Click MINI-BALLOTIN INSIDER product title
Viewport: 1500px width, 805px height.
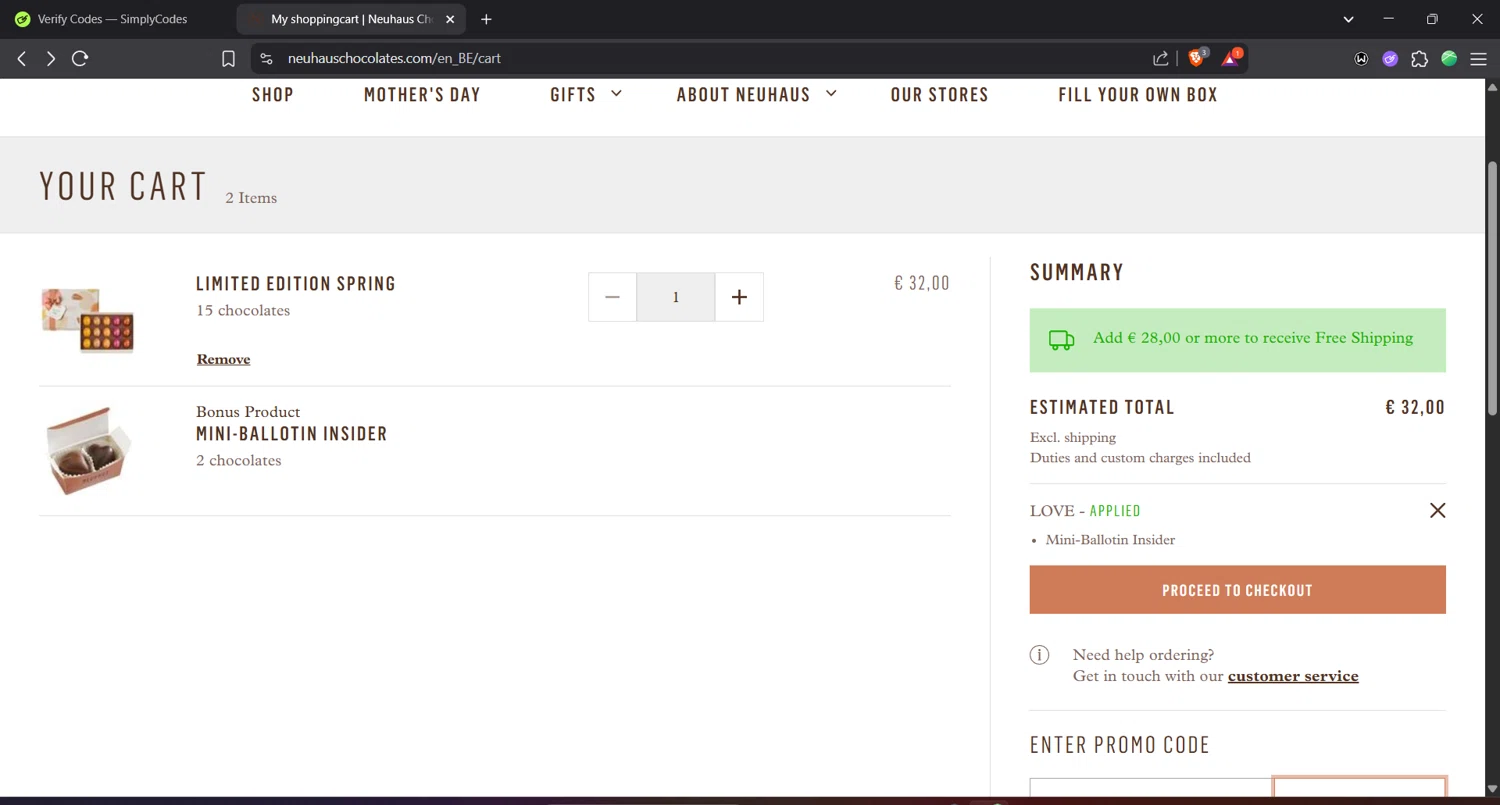coord(292,434)
